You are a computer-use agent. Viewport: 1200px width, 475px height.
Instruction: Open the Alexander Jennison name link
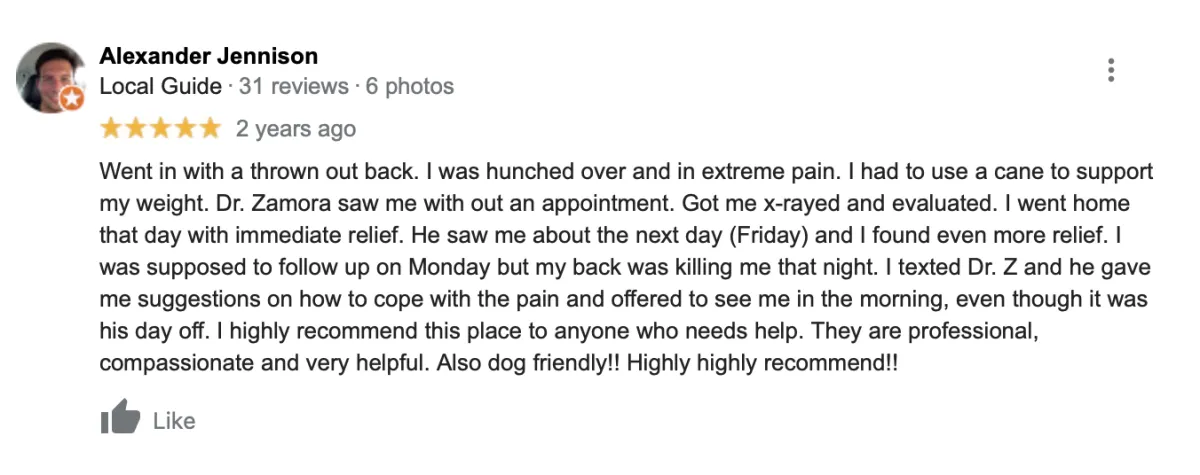point(209,56)
